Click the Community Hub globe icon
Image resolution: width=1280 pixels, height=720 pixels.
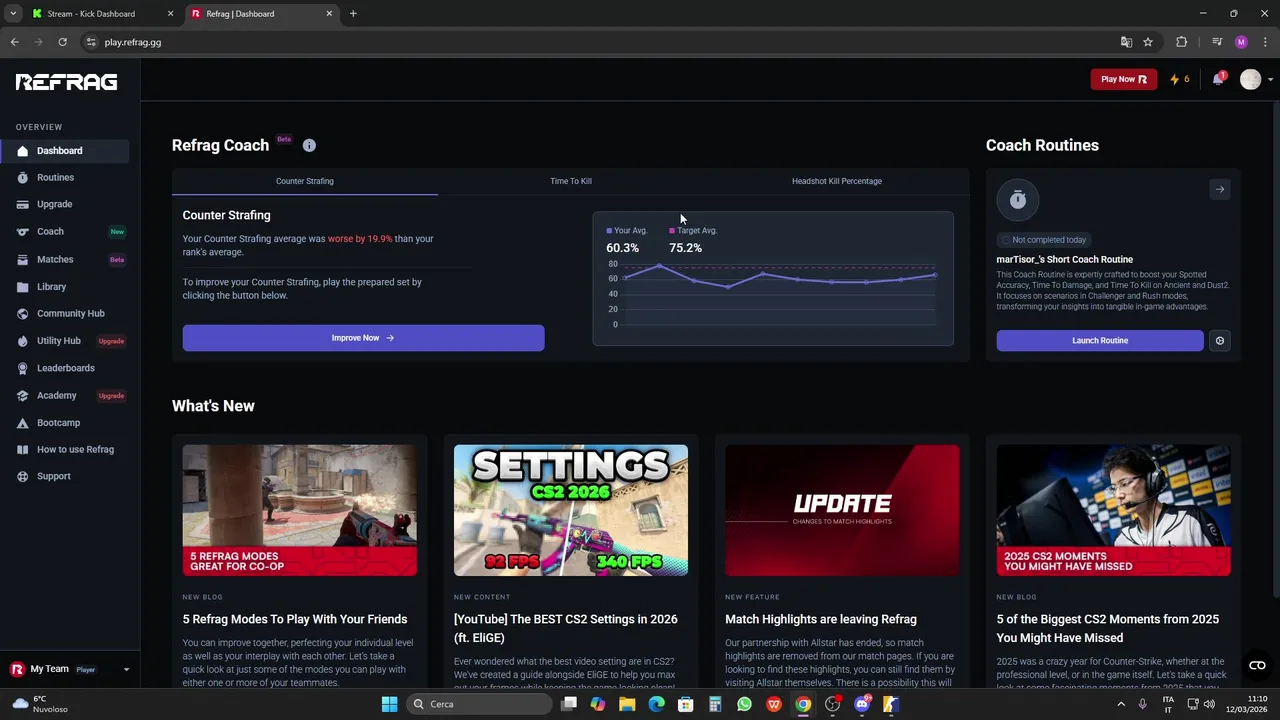[x=22, y=314]
